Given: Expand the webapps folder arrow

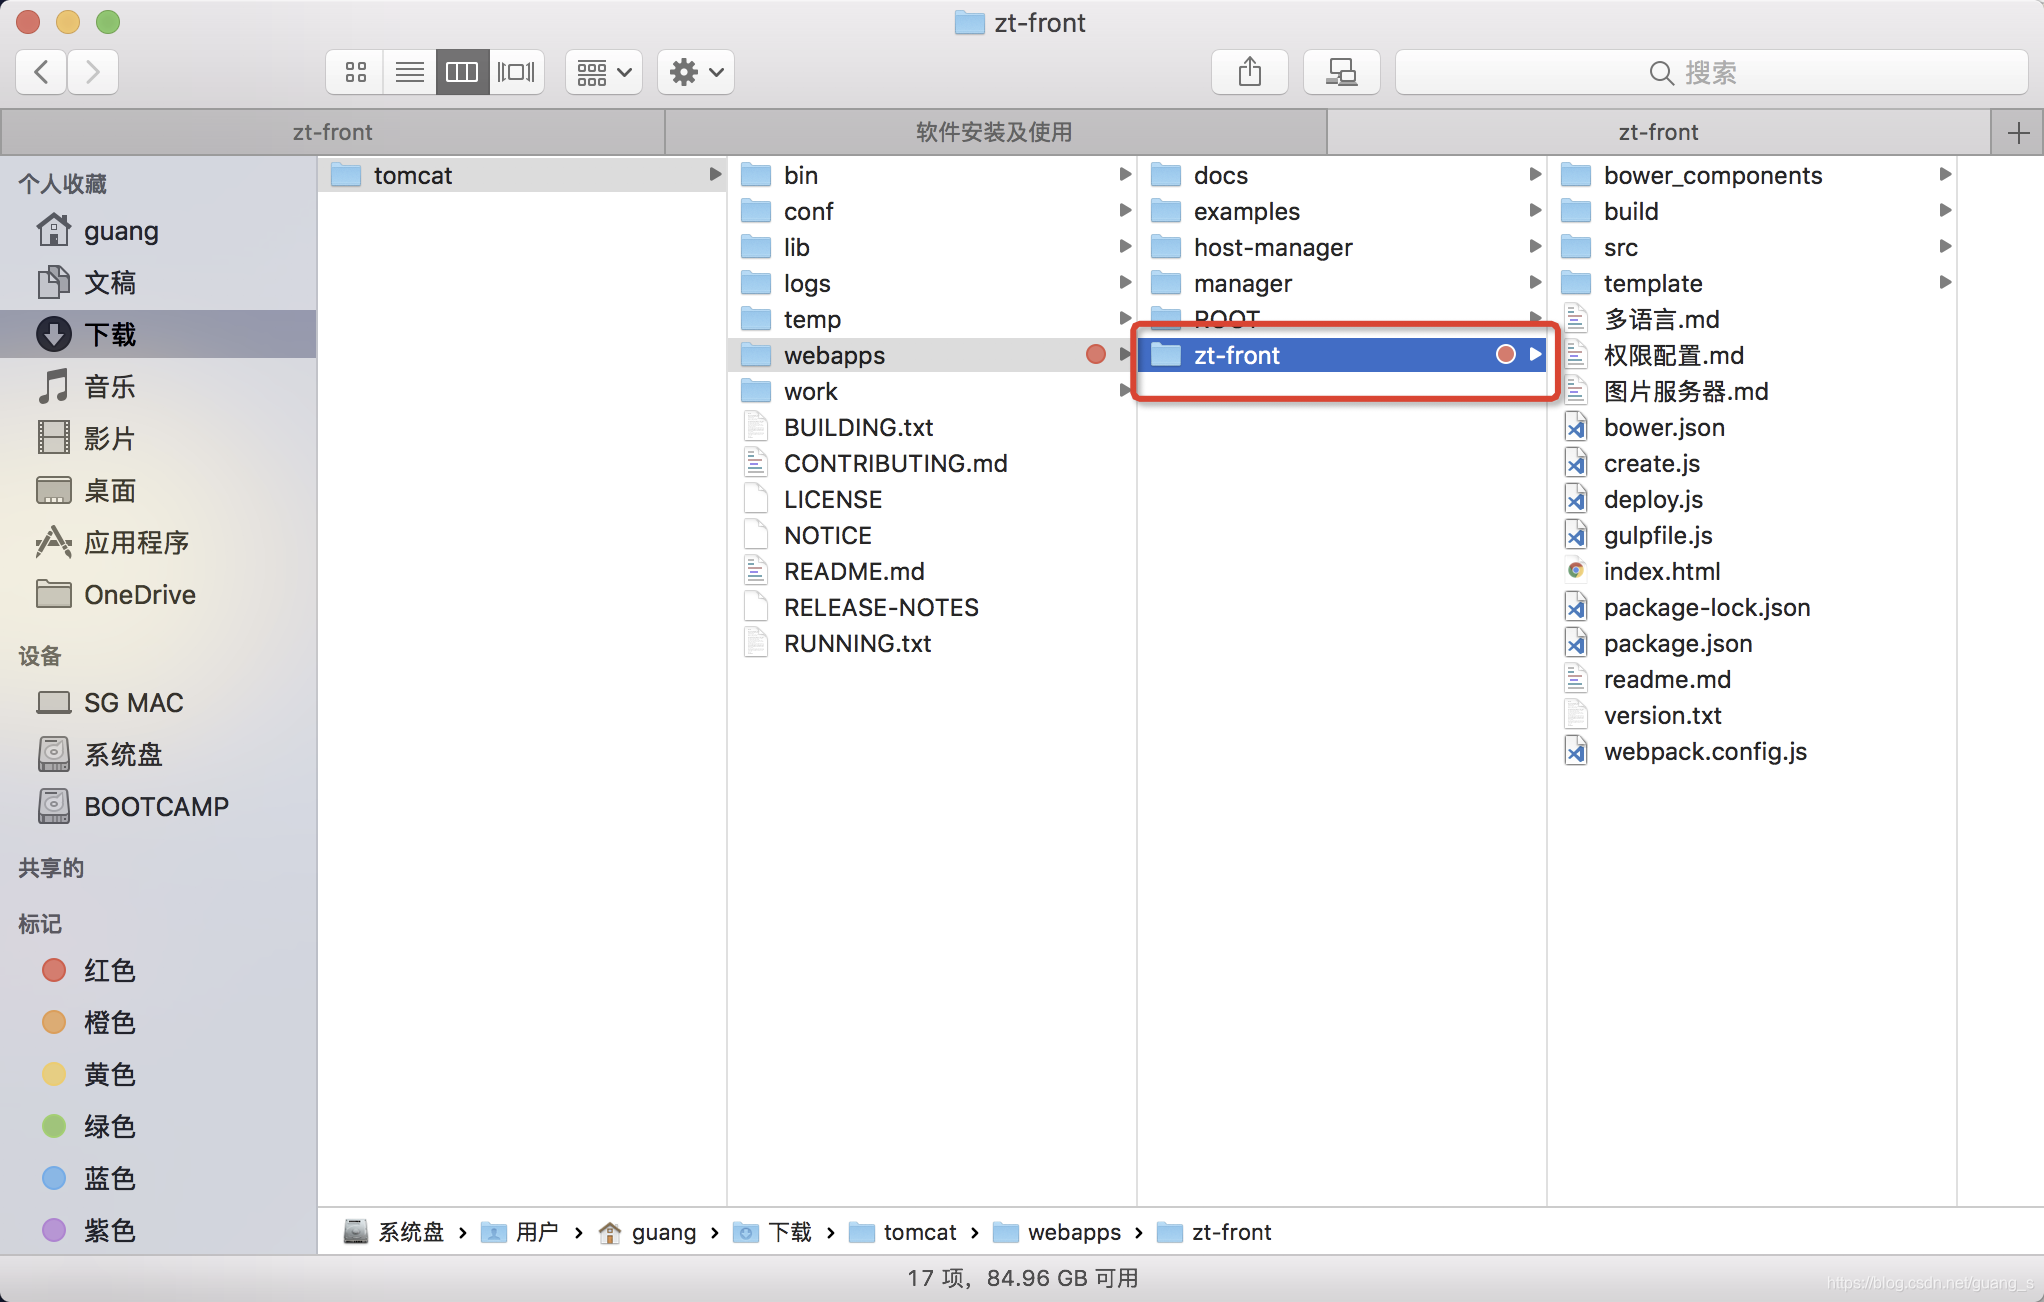Looking at the screenshot, I should coord(1125,353).
